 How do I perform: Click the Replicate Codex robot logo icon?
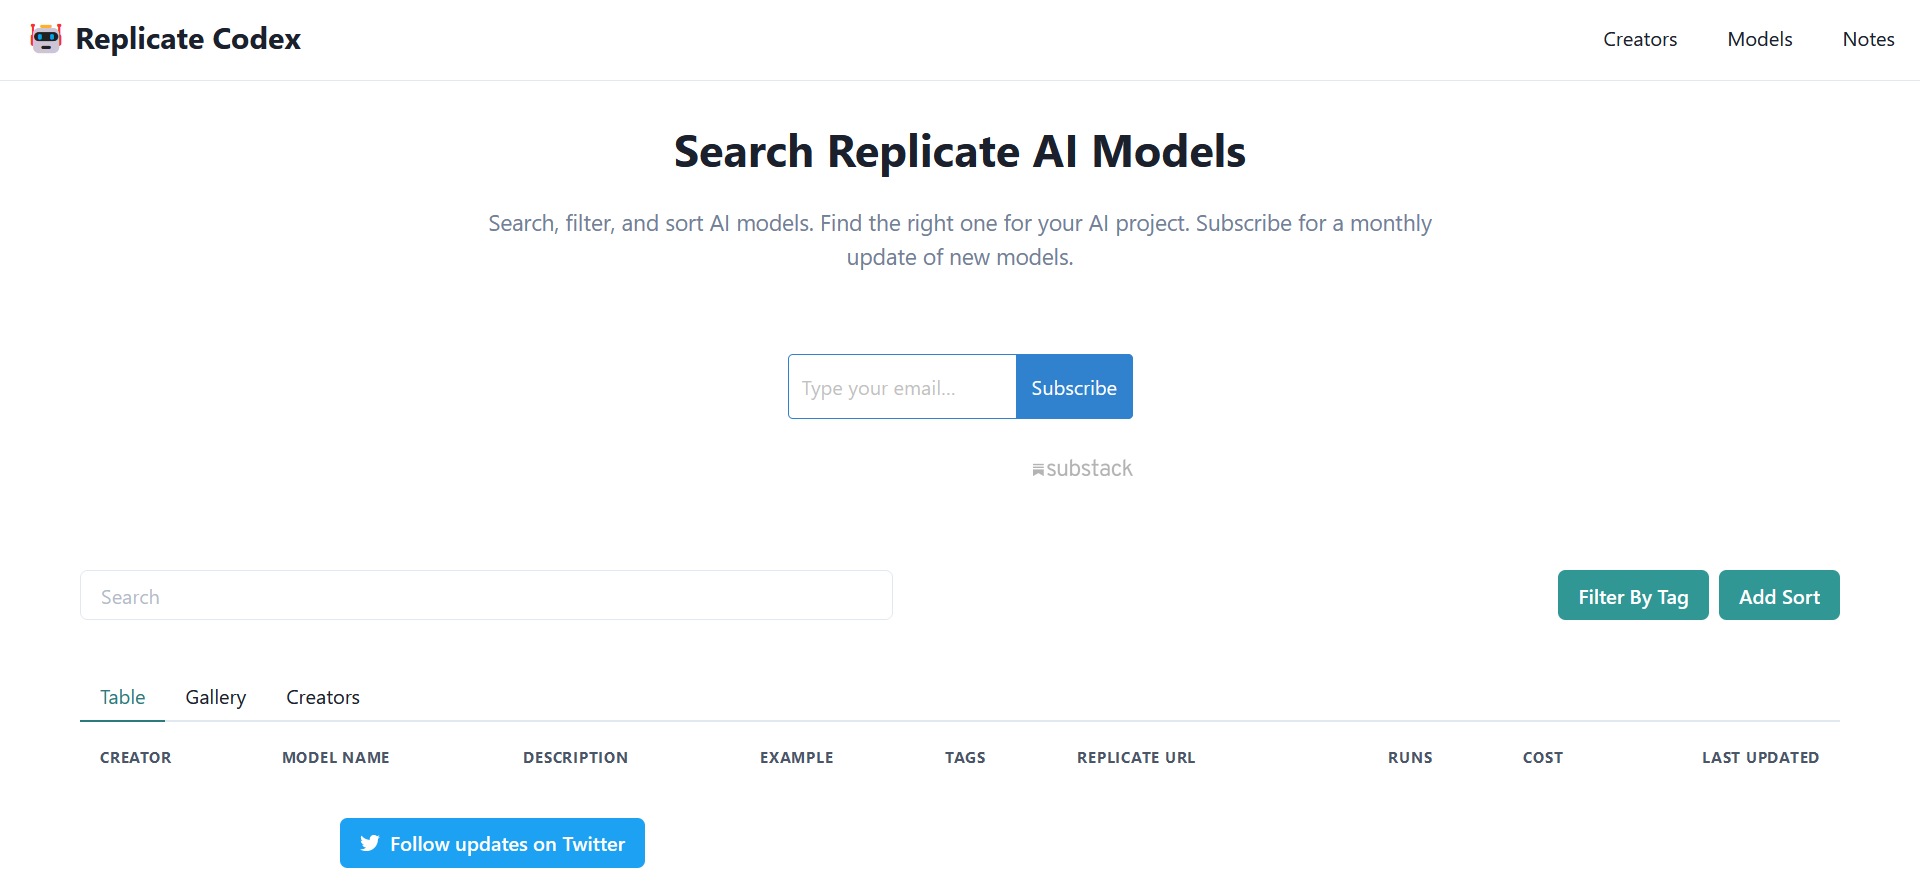(46, 38)
